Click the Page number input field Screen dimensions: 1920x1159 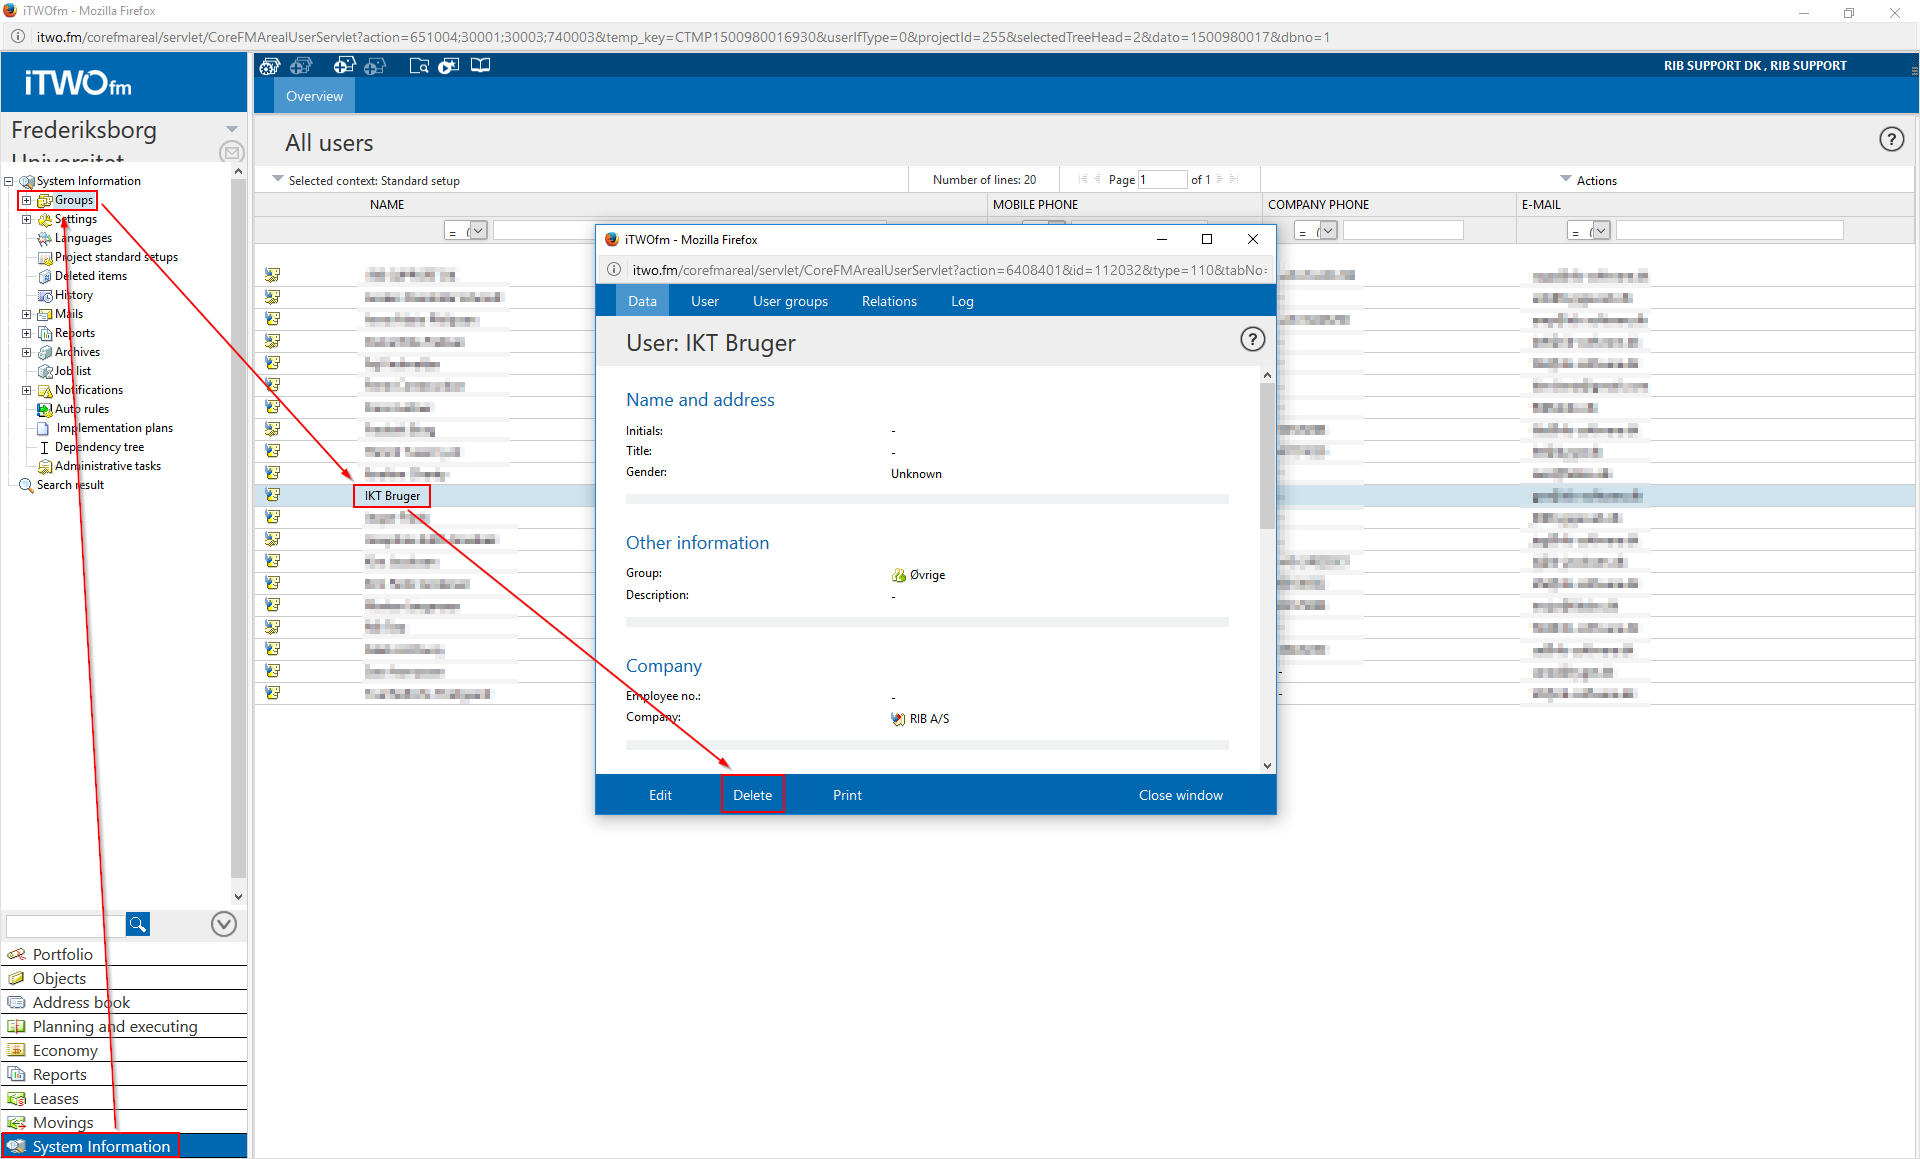(1161, 180)
